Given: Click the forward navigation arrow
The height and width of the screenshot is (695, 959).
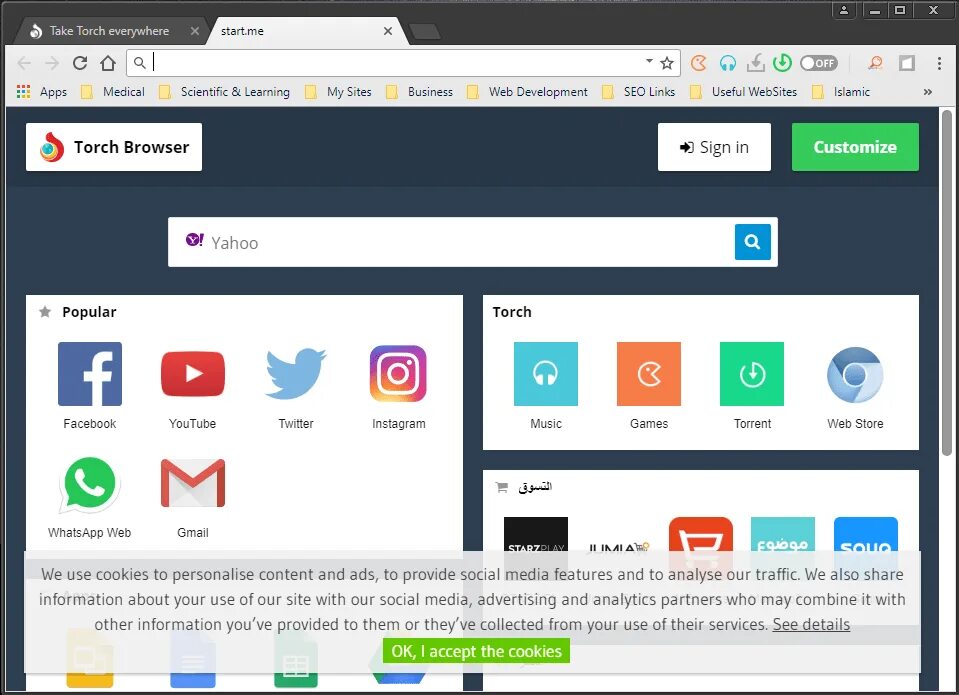Looking at the screenshot, I should [x=52, y=63].
